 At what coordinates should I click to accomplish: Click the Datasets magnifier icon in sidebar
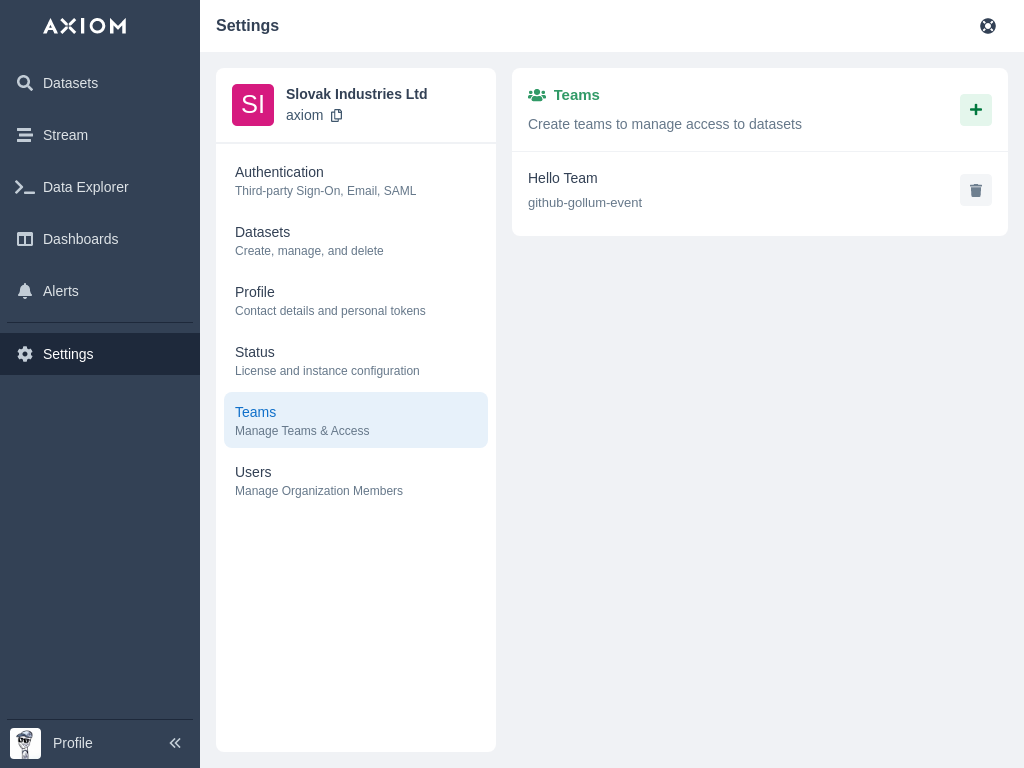[x=25, y=83]
